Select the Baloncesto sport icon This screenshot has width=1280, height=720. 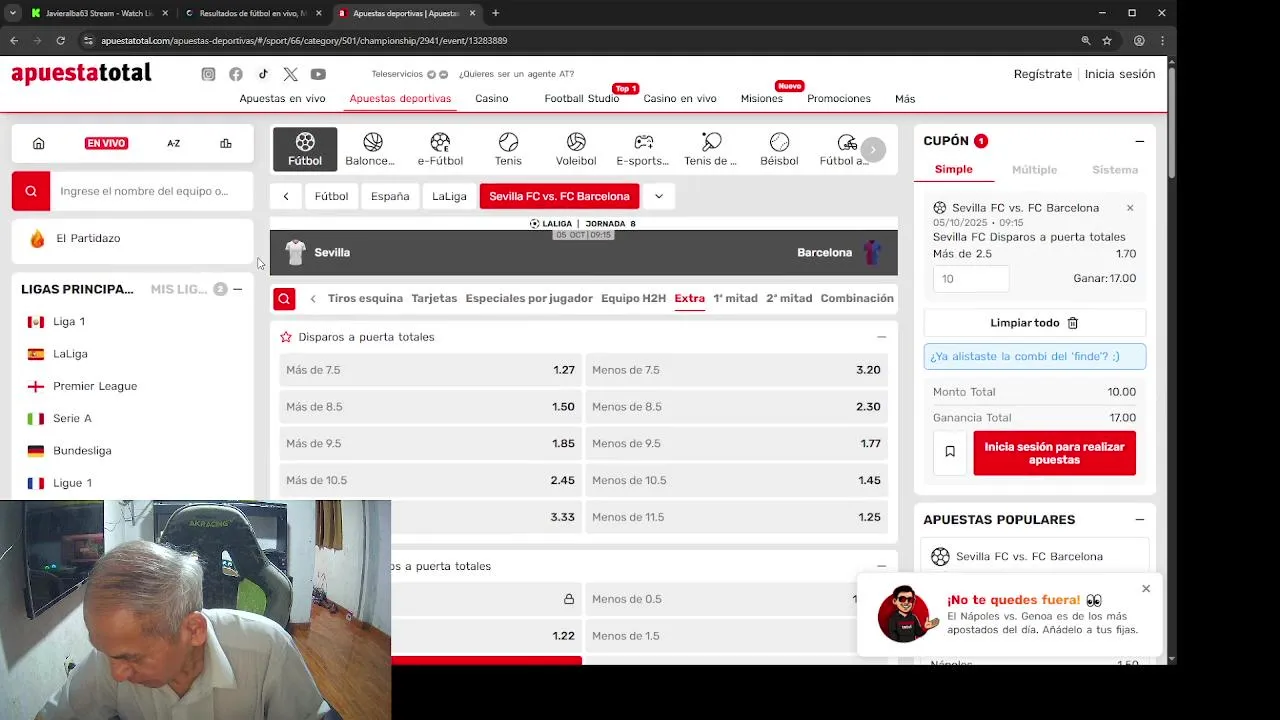[371, 149]
